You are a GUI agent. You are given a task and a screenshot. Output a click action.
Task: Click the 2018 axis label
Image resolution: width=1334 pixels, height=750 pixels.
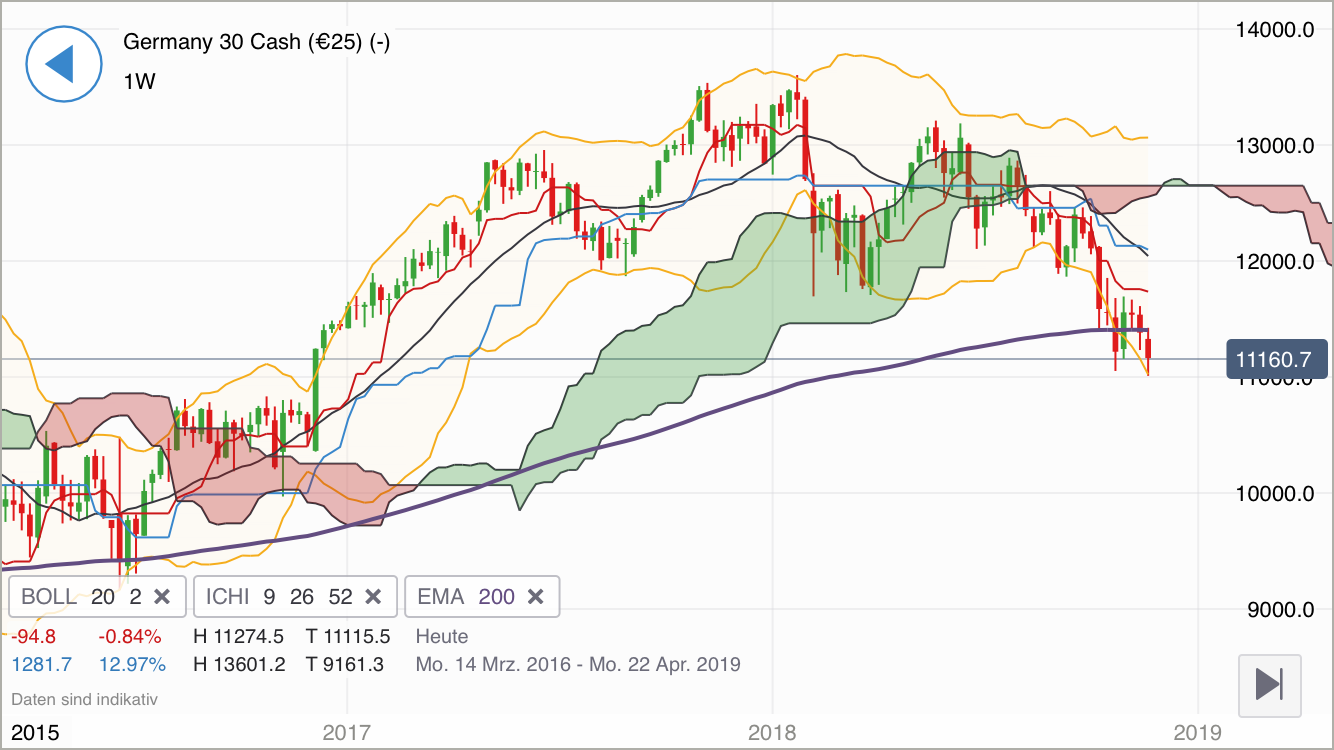point(772,731)
